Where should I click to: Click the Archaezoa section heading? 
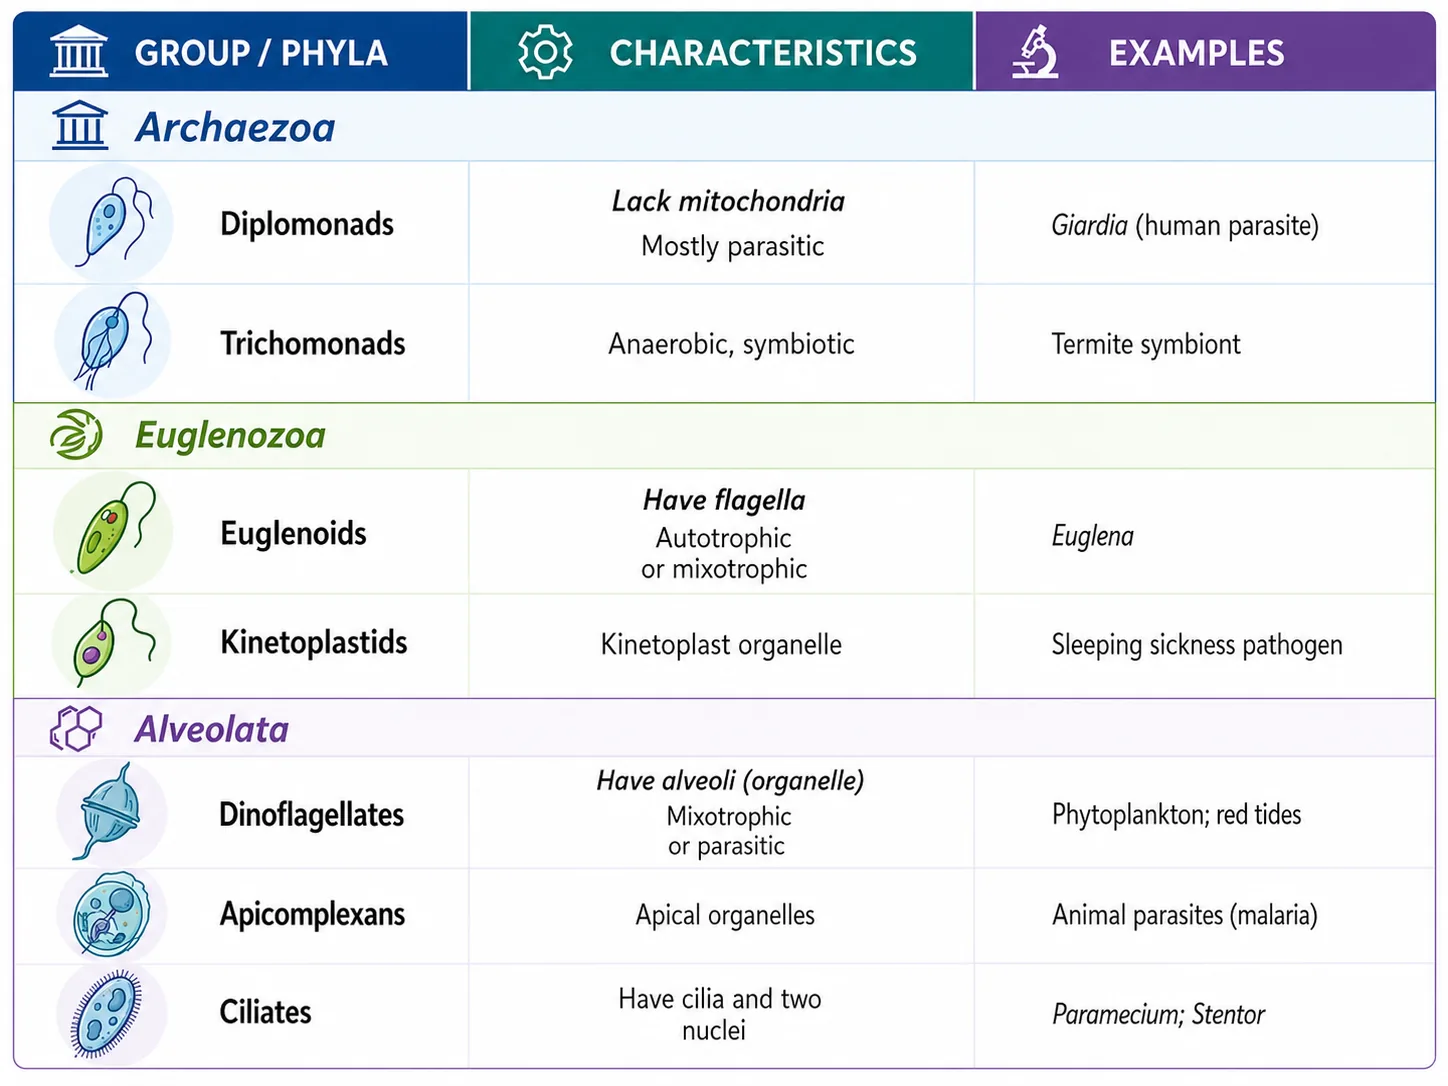click(x=235, y=127)
